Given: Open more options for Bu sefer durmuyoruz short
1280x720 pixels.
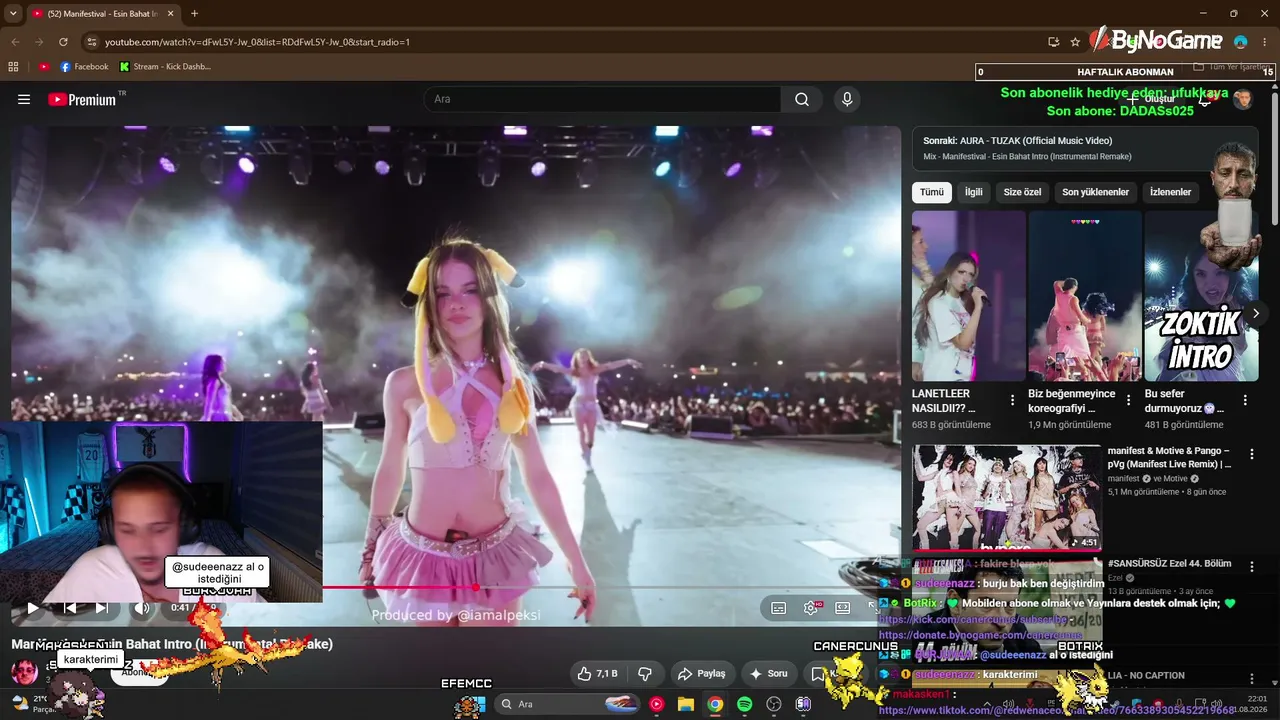Looking at the screenshot, I should point(1245,400).
